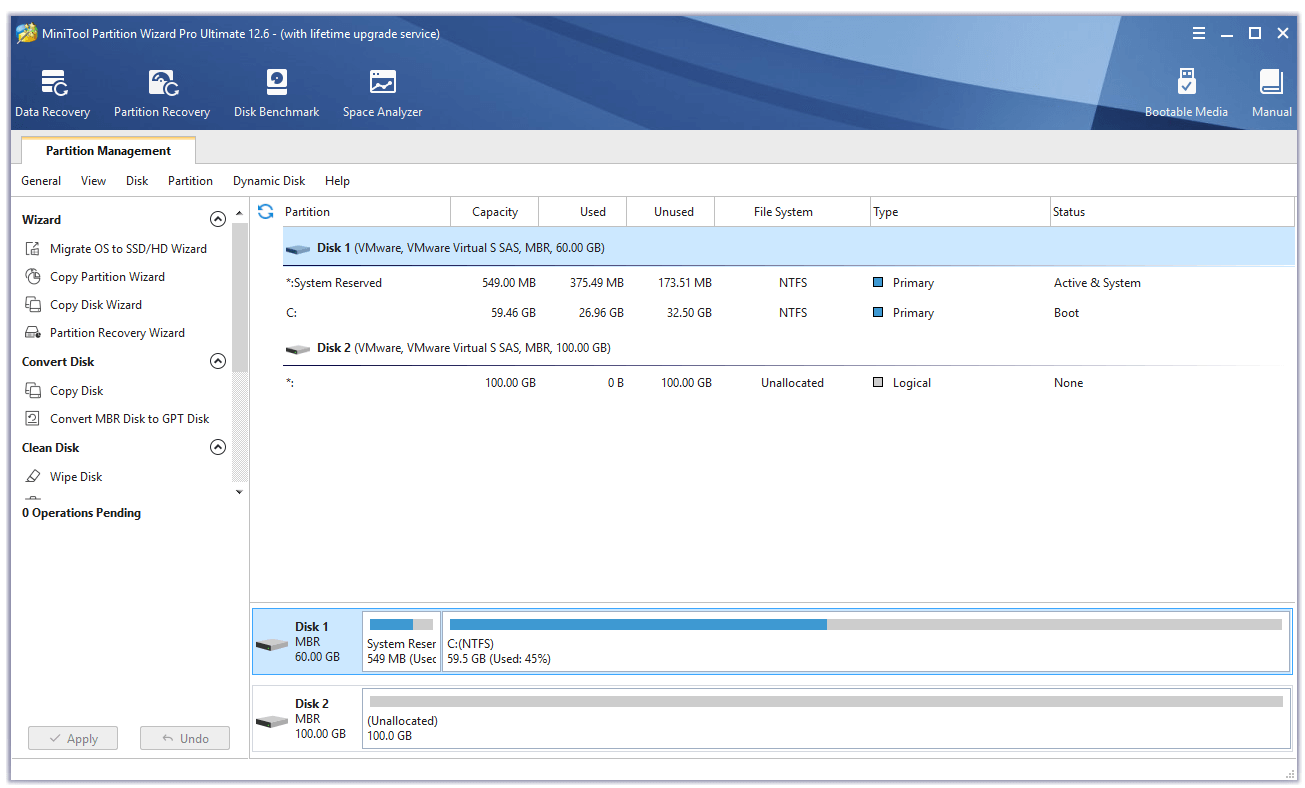
Task: Click the Disk 1 drive icon in disk map
Action: [x=271, y=644]
